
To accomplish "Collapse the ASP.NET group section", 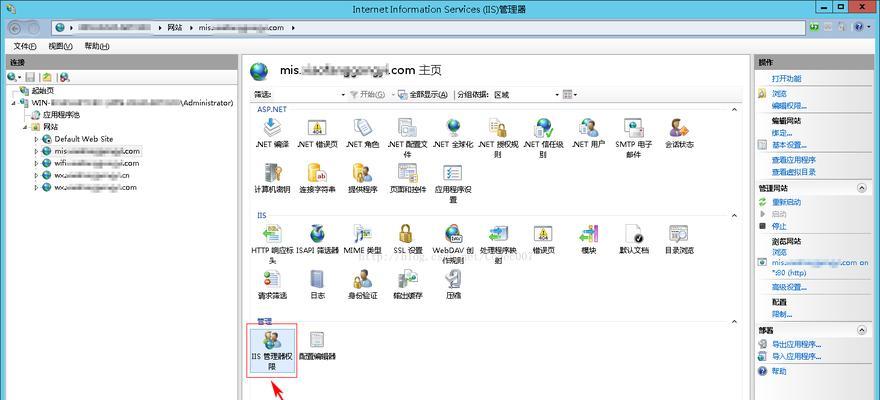I will tap(735, 109).
